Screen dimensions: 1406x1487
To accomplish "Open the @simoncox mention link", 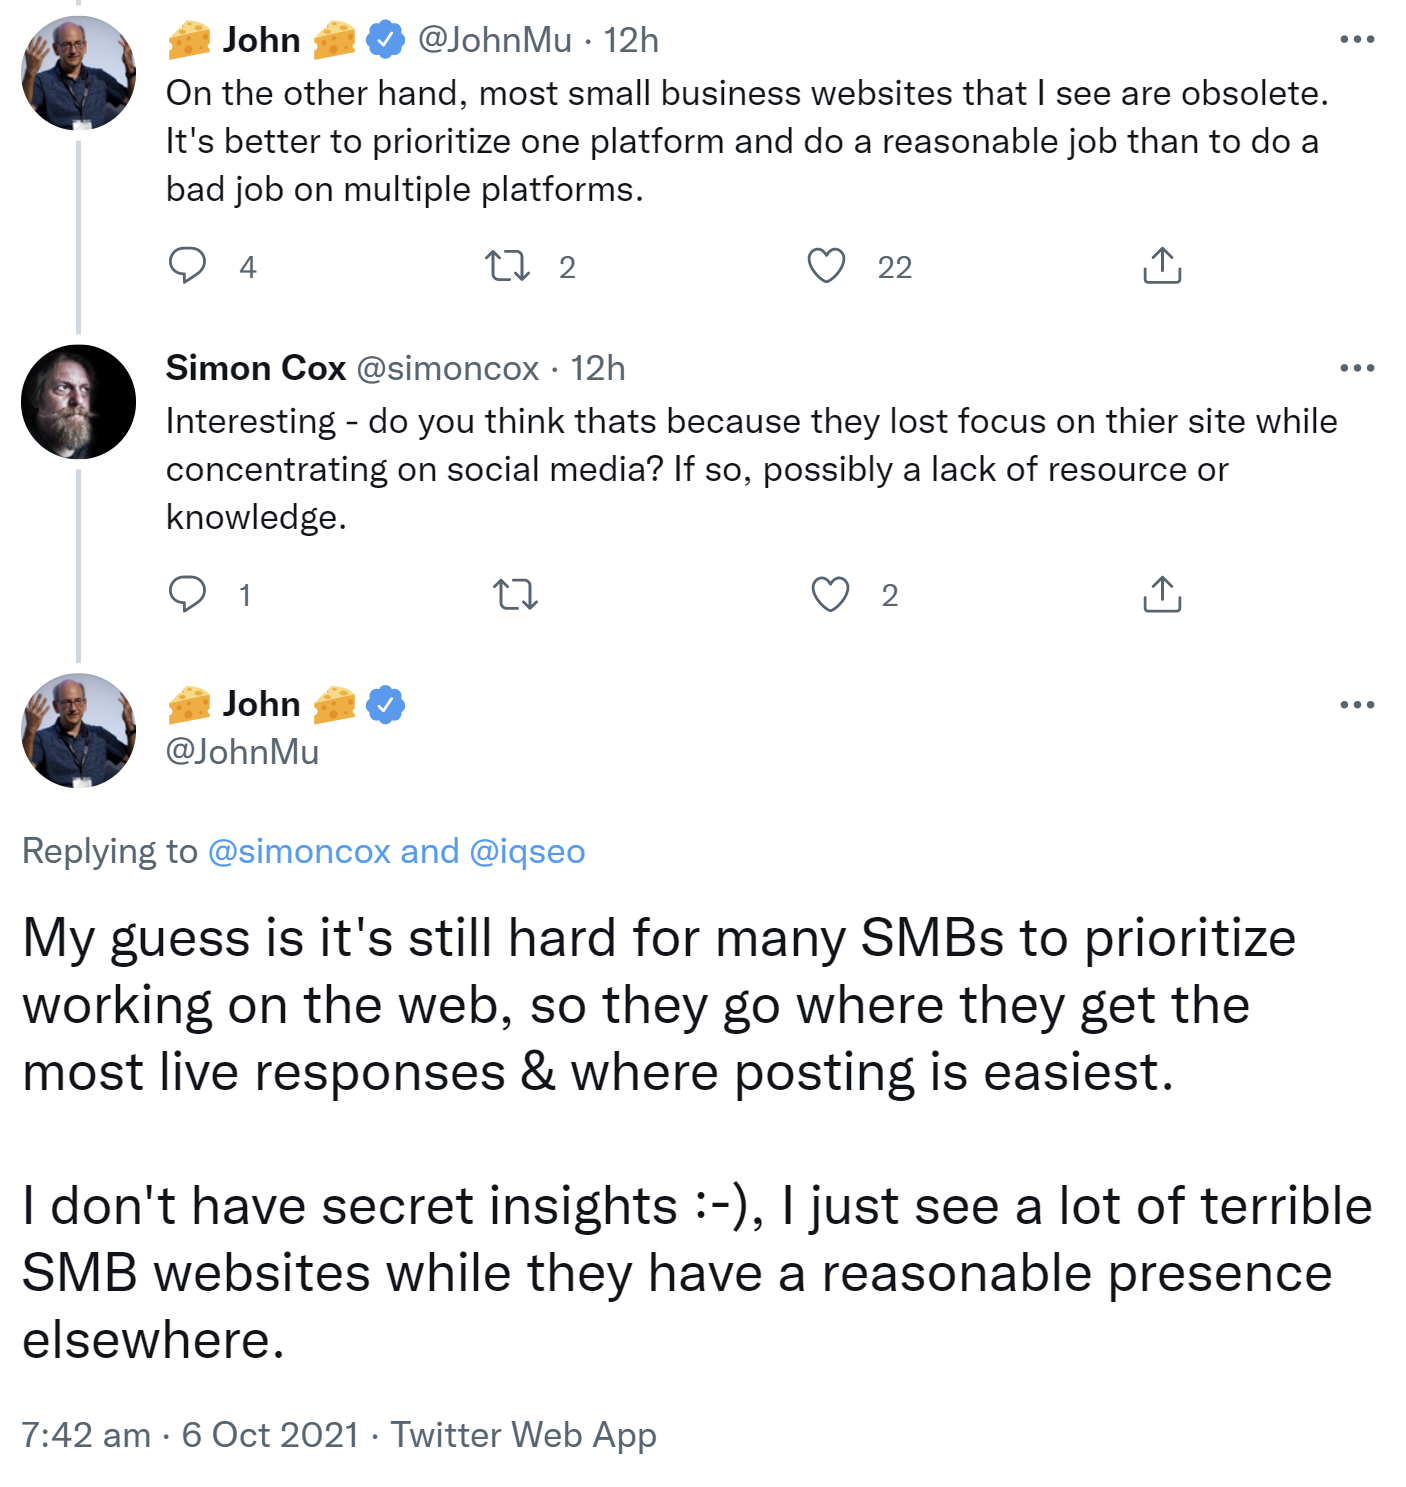I will click(x=299, y=851).
